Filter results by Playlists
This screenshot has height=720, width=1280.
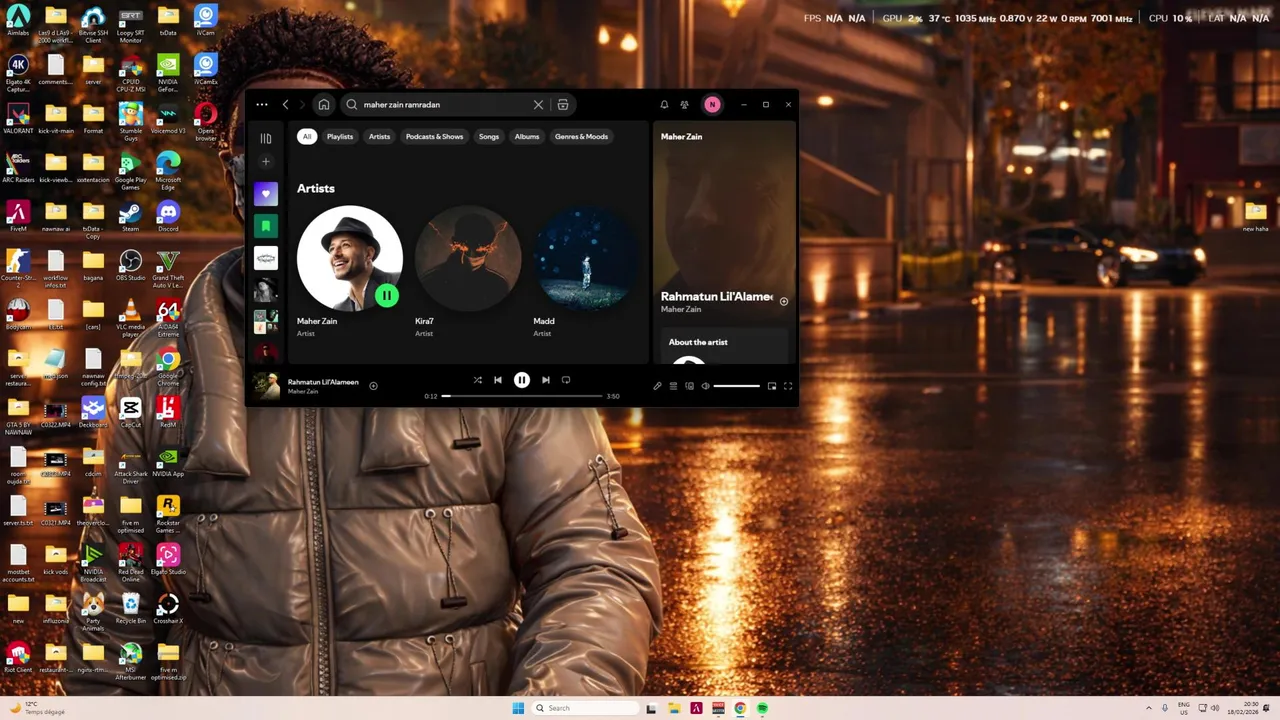coord(340,136)
